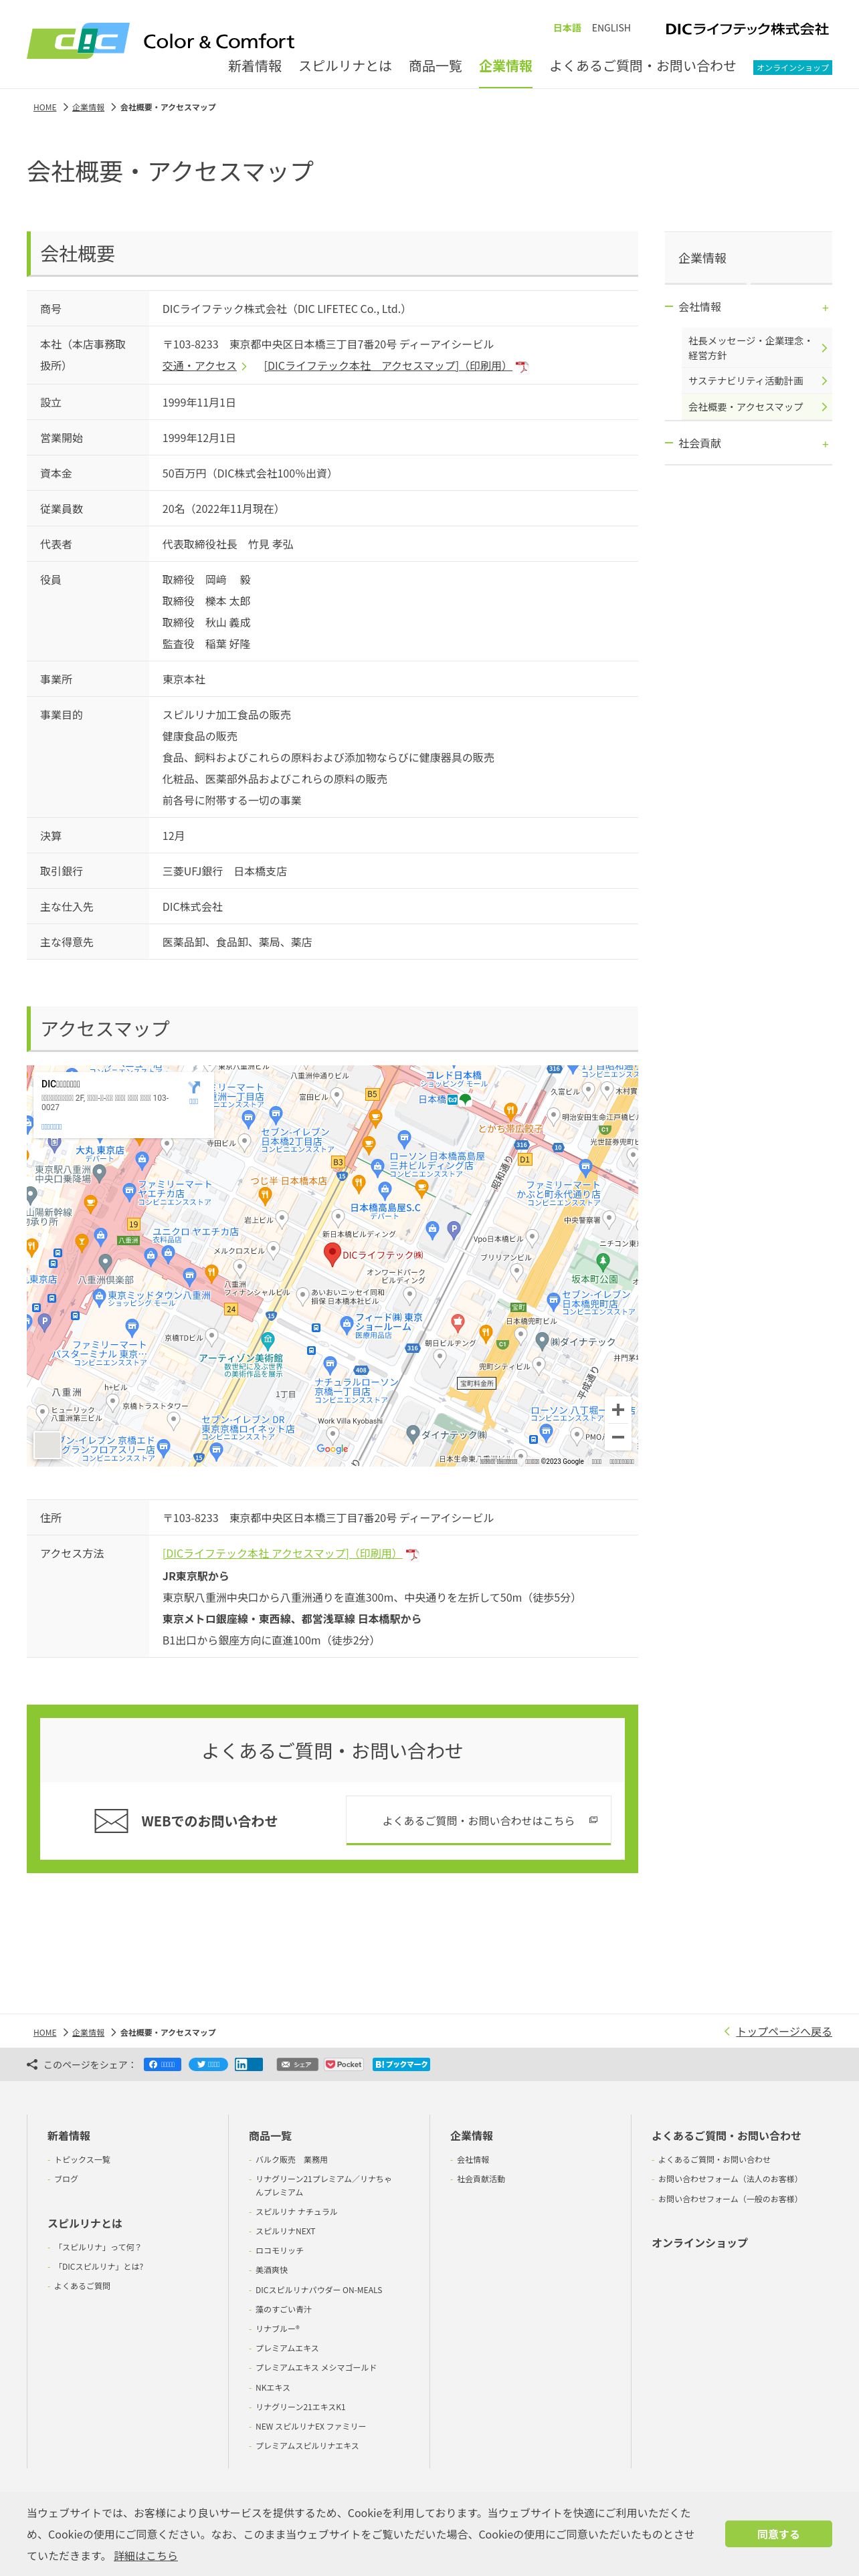Switch language to ENGLISH
This screenshot has height=2576, width=859.
611,28
